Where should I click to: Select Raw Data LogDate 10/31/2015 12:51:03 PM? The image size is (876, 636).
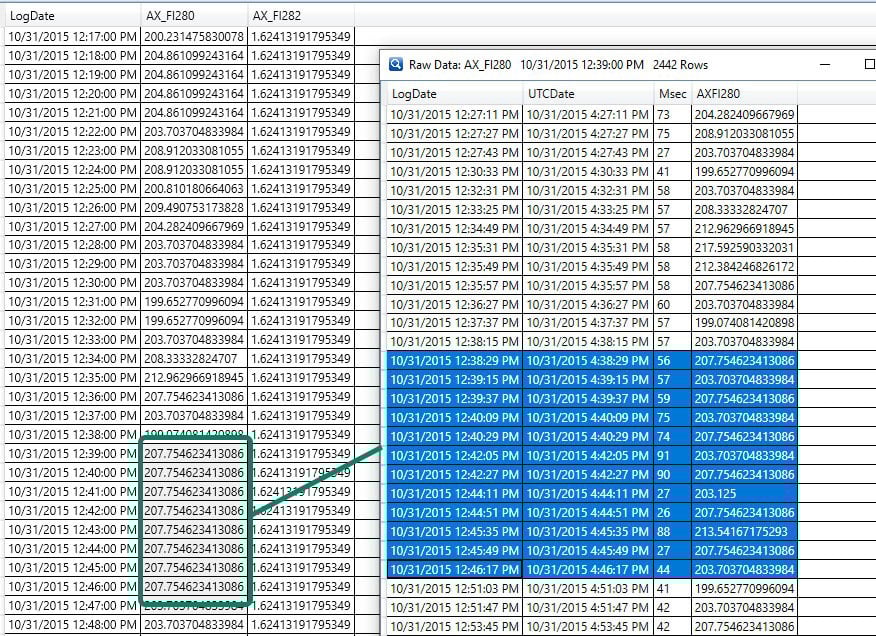tap(454, 589)
